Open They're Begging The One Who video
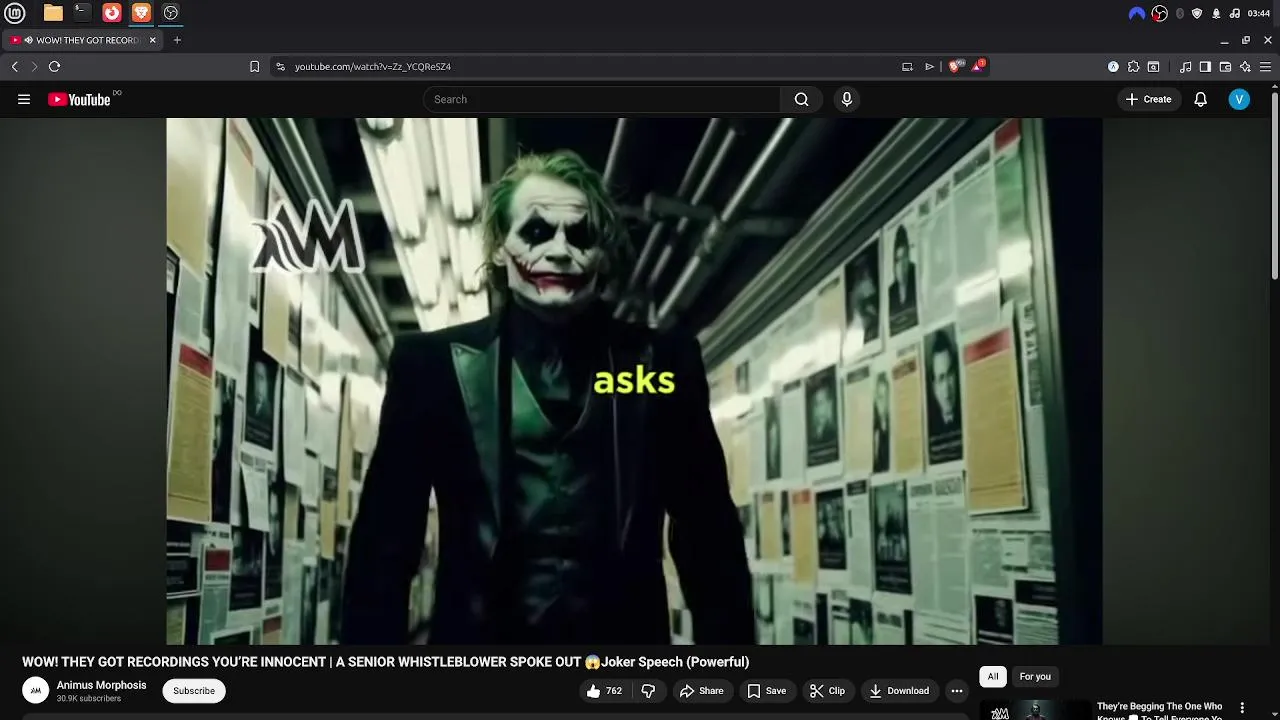Viewport: 1280px width, 720px height. (1159, 707)
